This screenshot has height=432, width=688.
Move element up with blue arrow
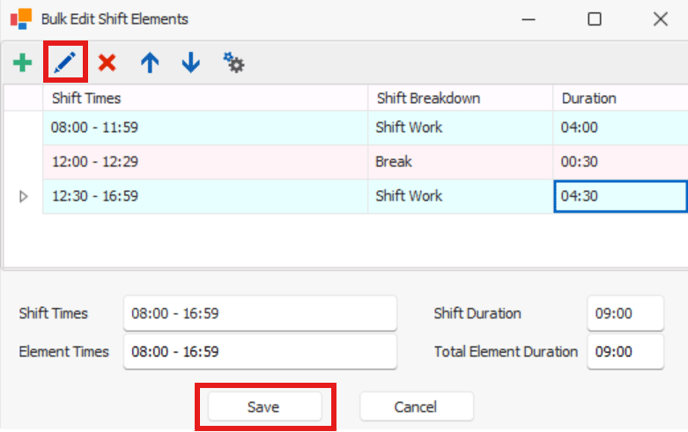coord(150,63)
